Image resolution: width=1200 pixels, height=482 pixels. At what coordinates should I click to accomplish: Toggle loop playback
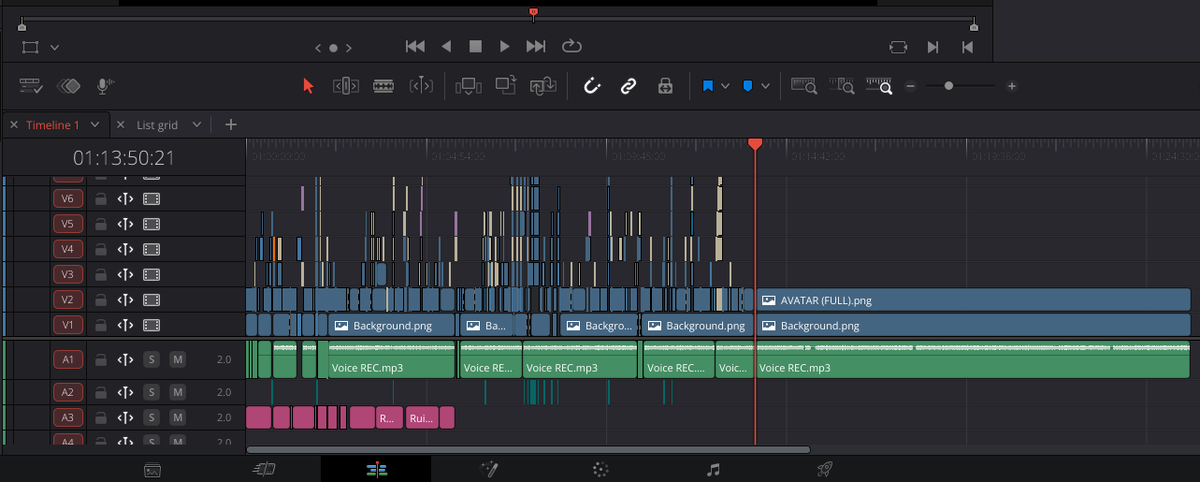pos(571,46)
